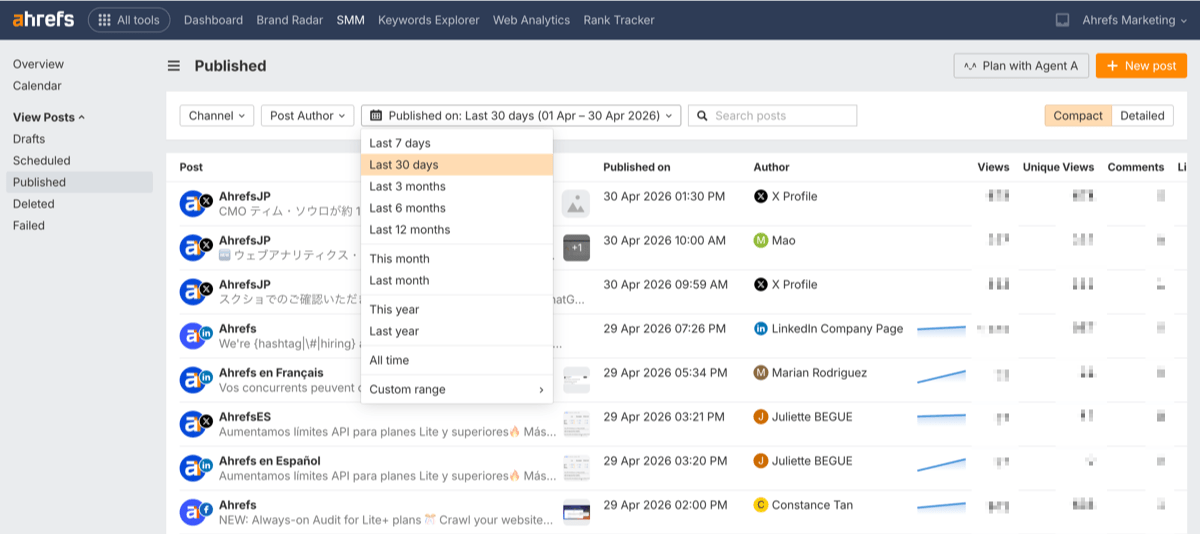
Task: Sort by Published on column
Action: (637, 167)
